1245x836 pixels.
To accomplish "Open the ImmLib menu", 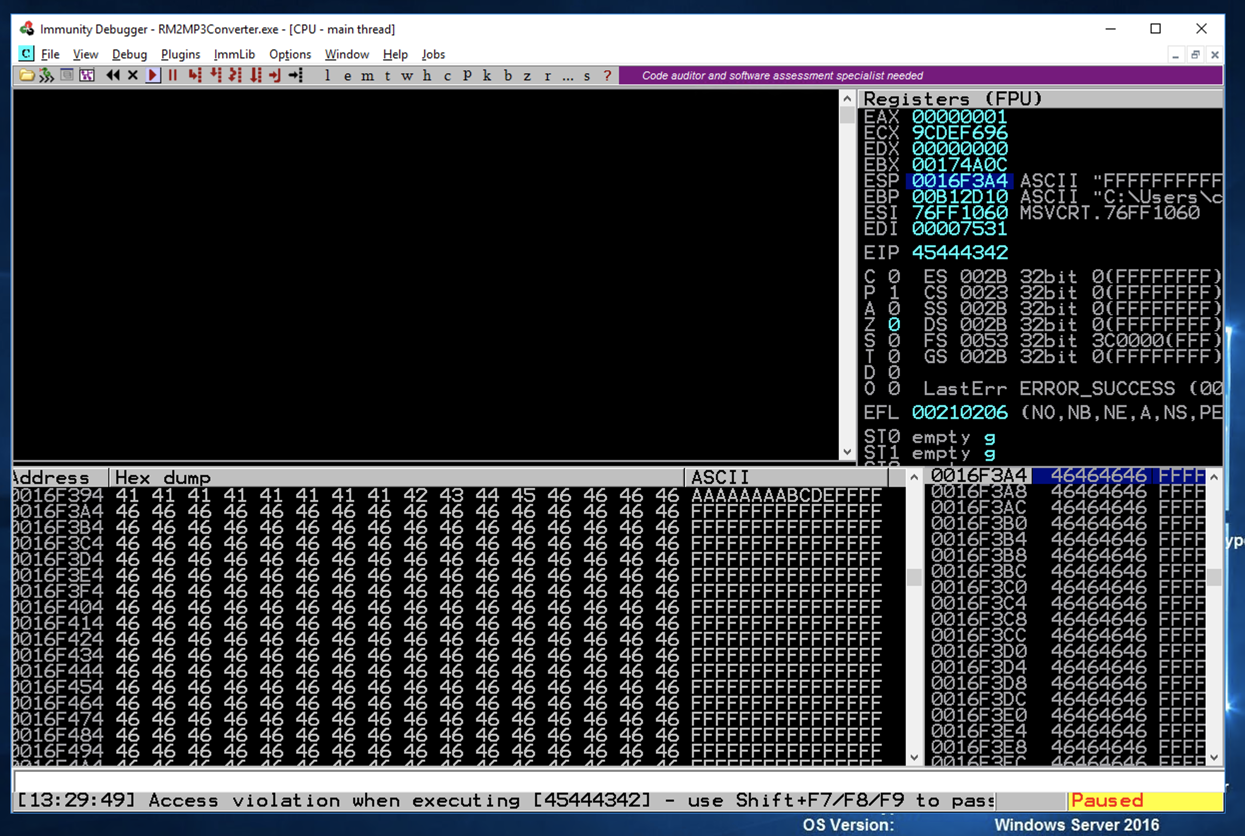I will click(234, 54).
